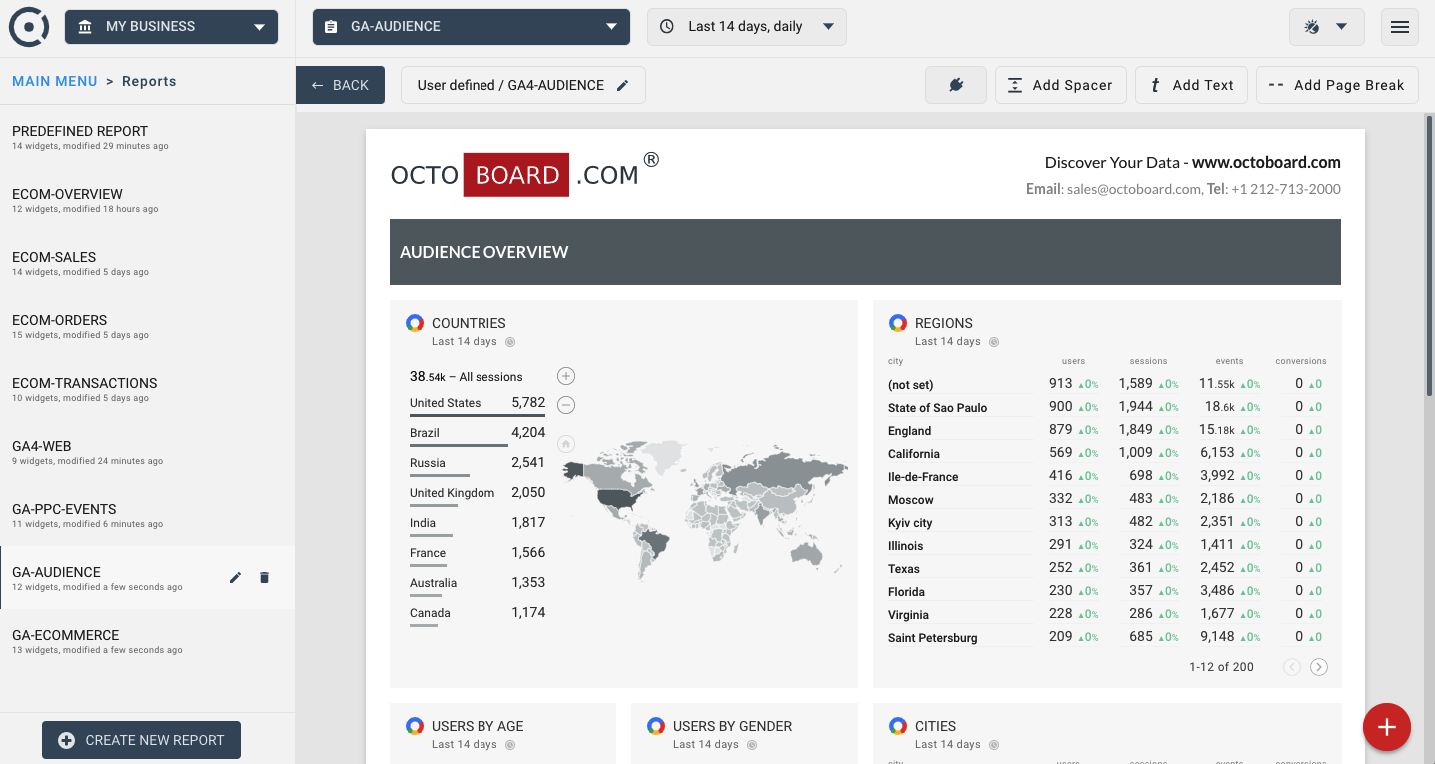Screen dimensions: 1435x764
Task: Click Ile-de-France region row
Action: coord(1107,476)
